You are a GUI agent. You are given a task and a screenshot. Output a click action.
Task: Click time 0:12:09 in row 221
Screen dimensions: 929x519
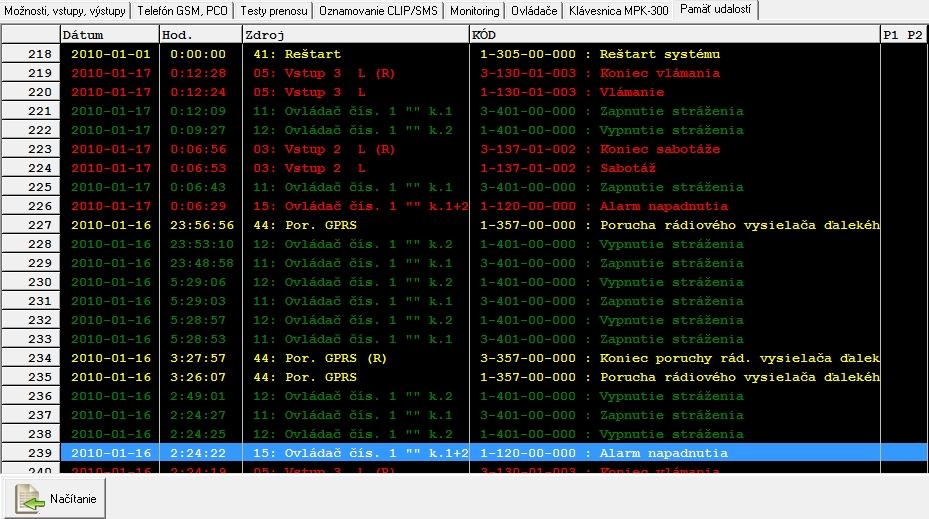click(198, 111)
